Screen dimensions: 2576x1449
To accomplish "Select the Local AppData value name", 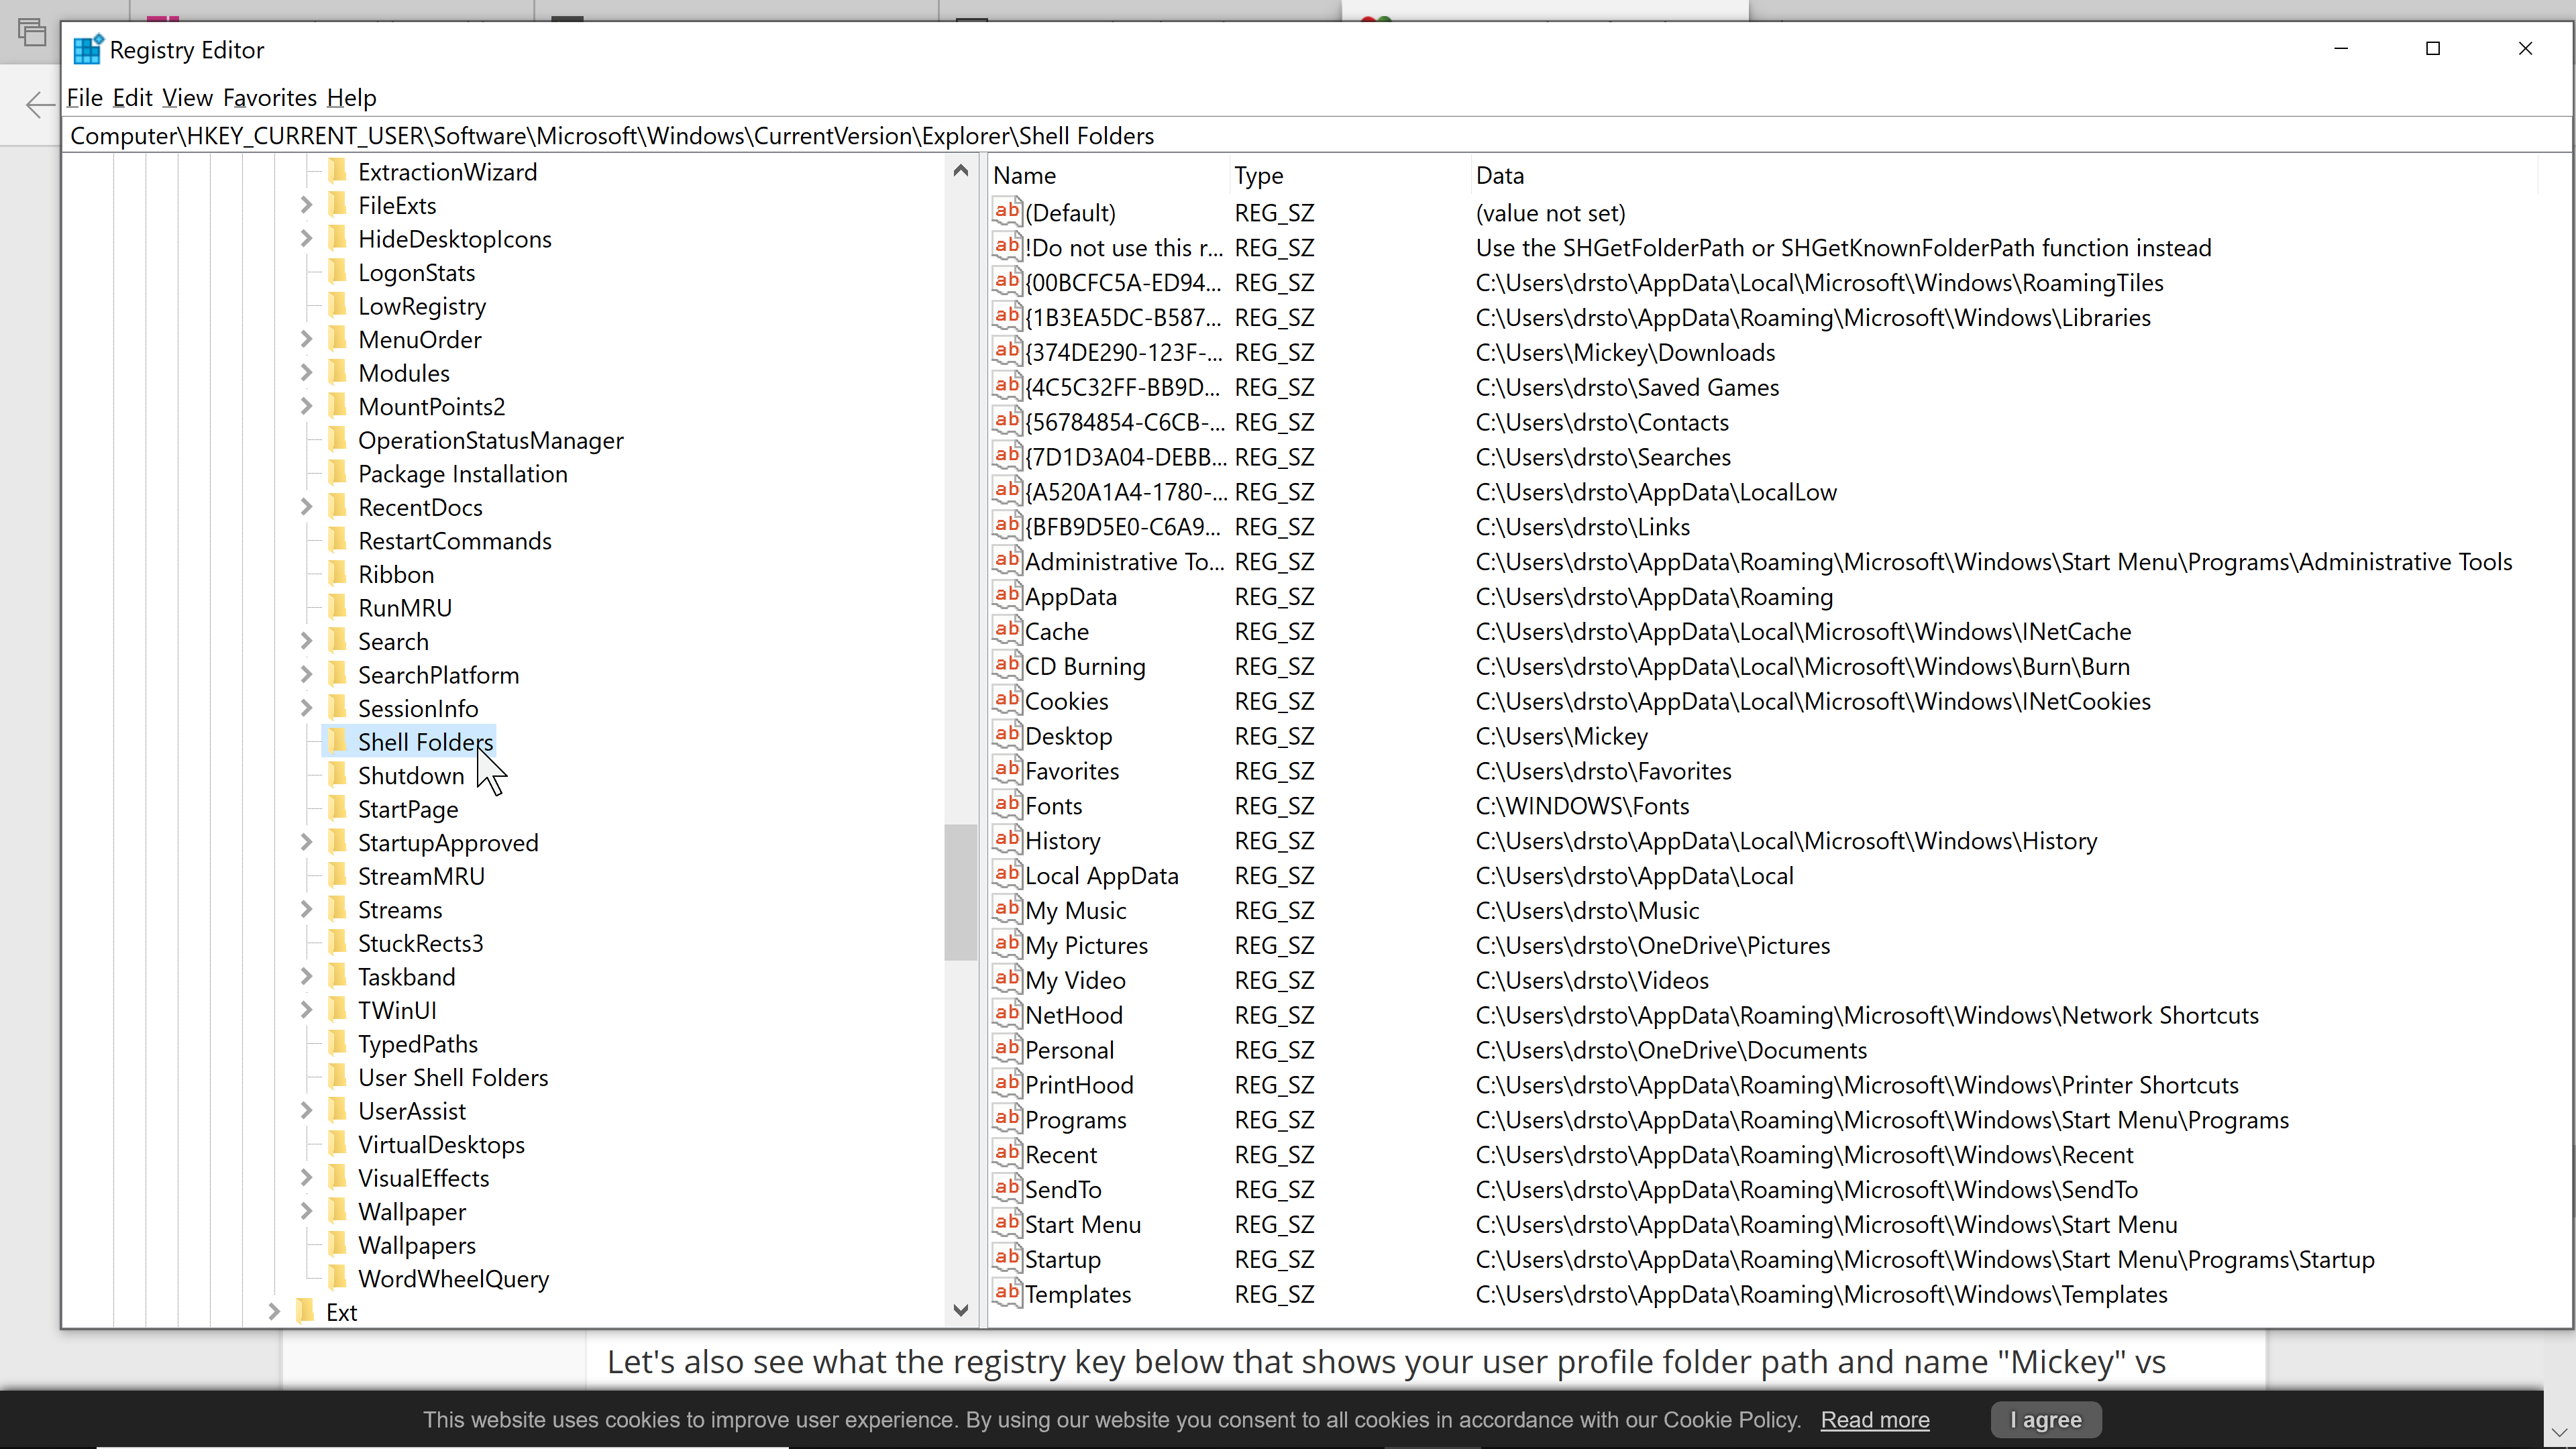I will (x=1101, y=875).
